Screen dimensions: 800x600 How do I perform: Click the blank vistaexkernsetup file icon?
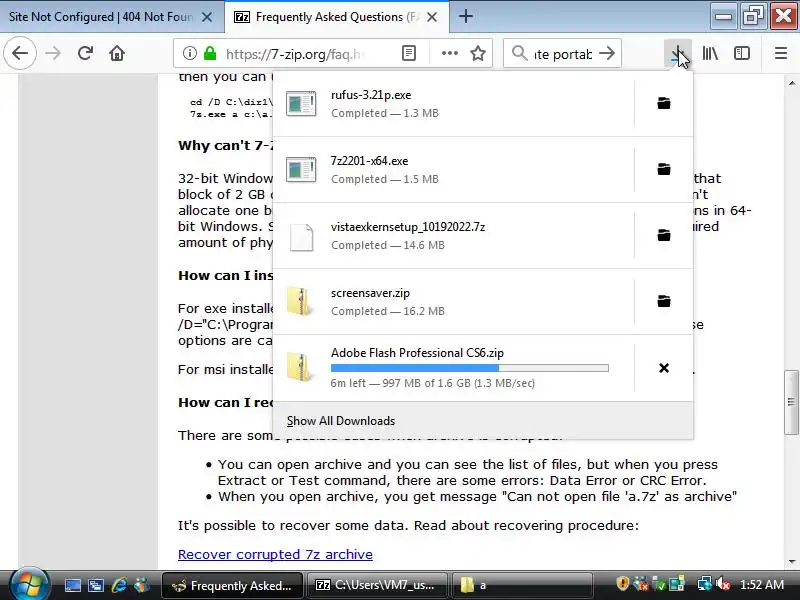(x=301, y=237)
